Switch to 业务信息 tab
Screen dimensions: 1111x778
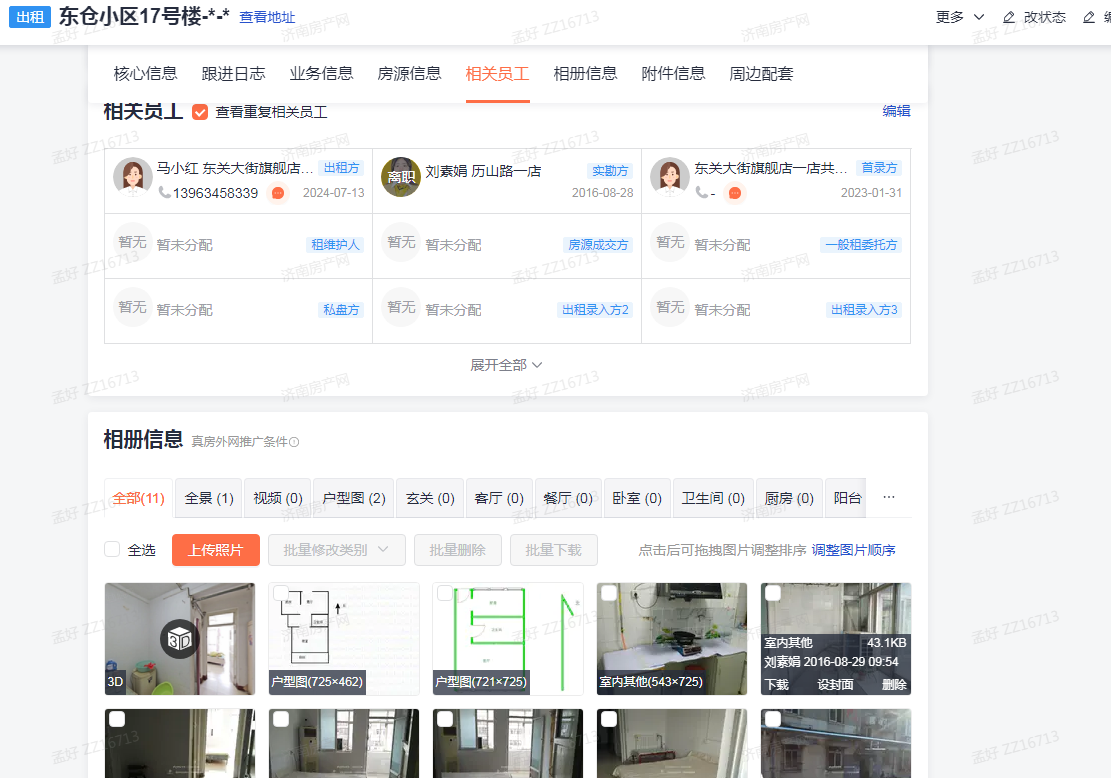pyautogui.click(x=321, y=74)
